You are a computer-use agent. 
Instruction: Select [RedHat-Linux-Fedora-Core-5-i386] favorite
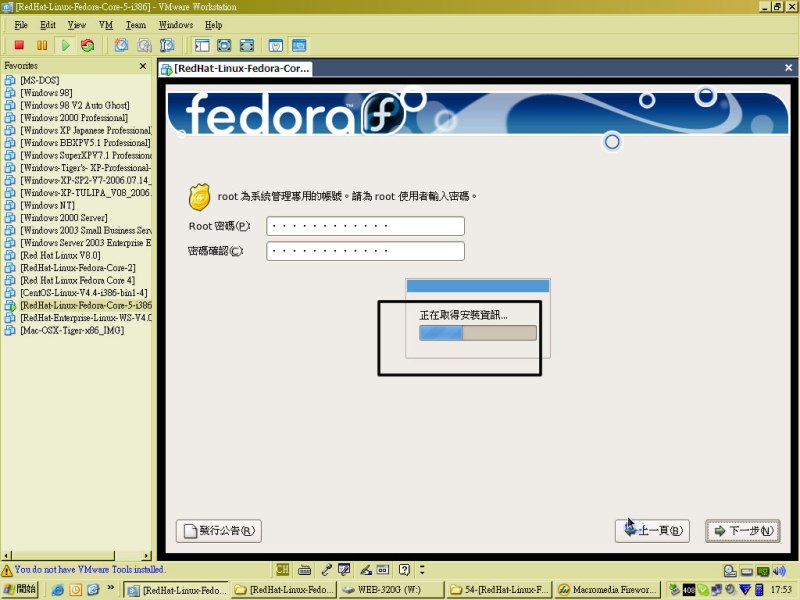[x=79, y=305]
